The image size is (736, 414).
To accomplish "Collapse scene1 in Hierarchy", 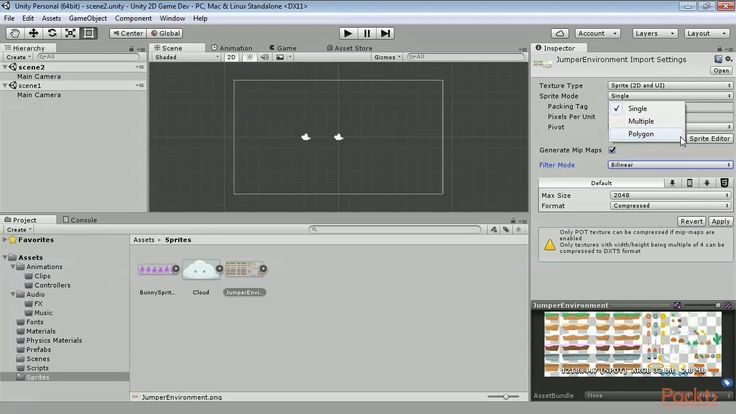I will click(x=5, y=85).
